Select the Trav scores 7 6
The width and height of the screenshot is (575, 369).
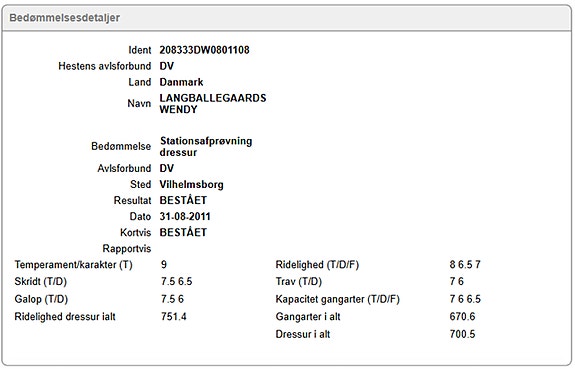[x=457, y=281]
